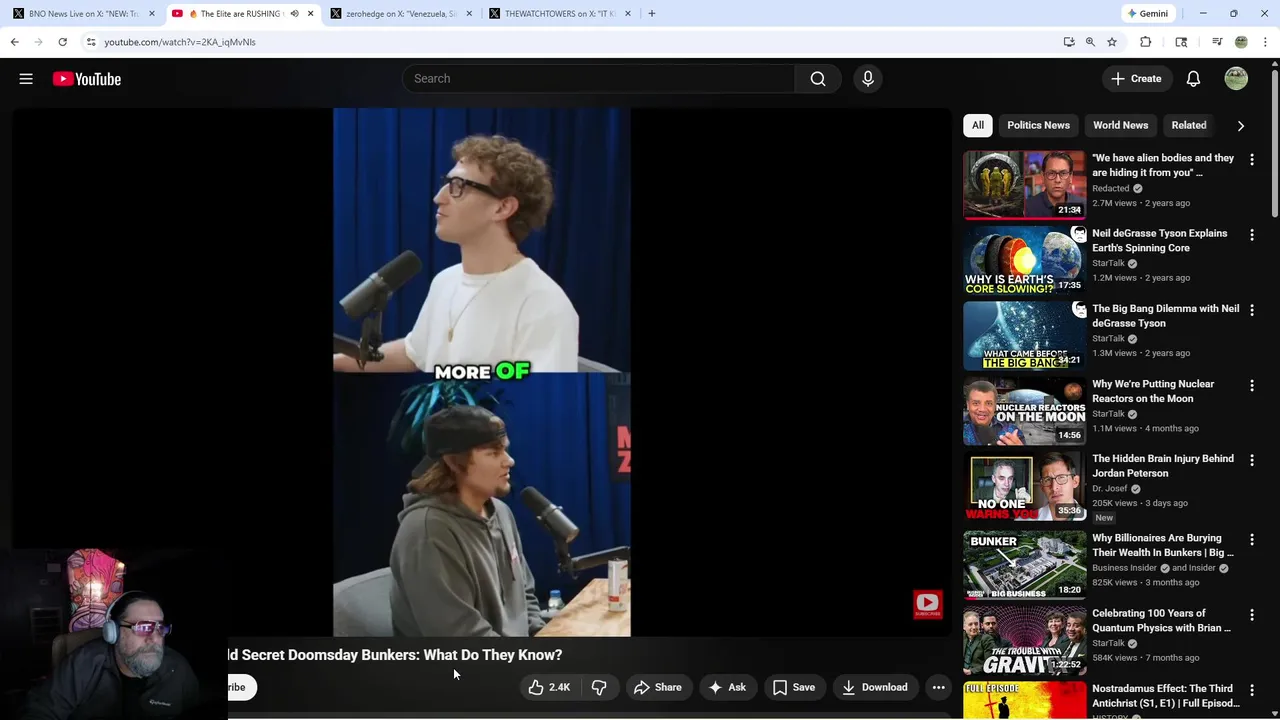The height and width of the screenshot is (720, 1280).
Task: Dislike the video with thumbs down
Action: click(x=599, y=687)
